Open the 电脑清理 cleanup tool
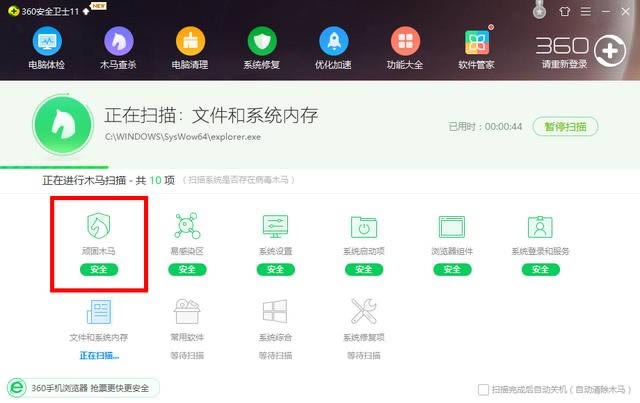Screen dimensions: 640x403 pos(190,49)
